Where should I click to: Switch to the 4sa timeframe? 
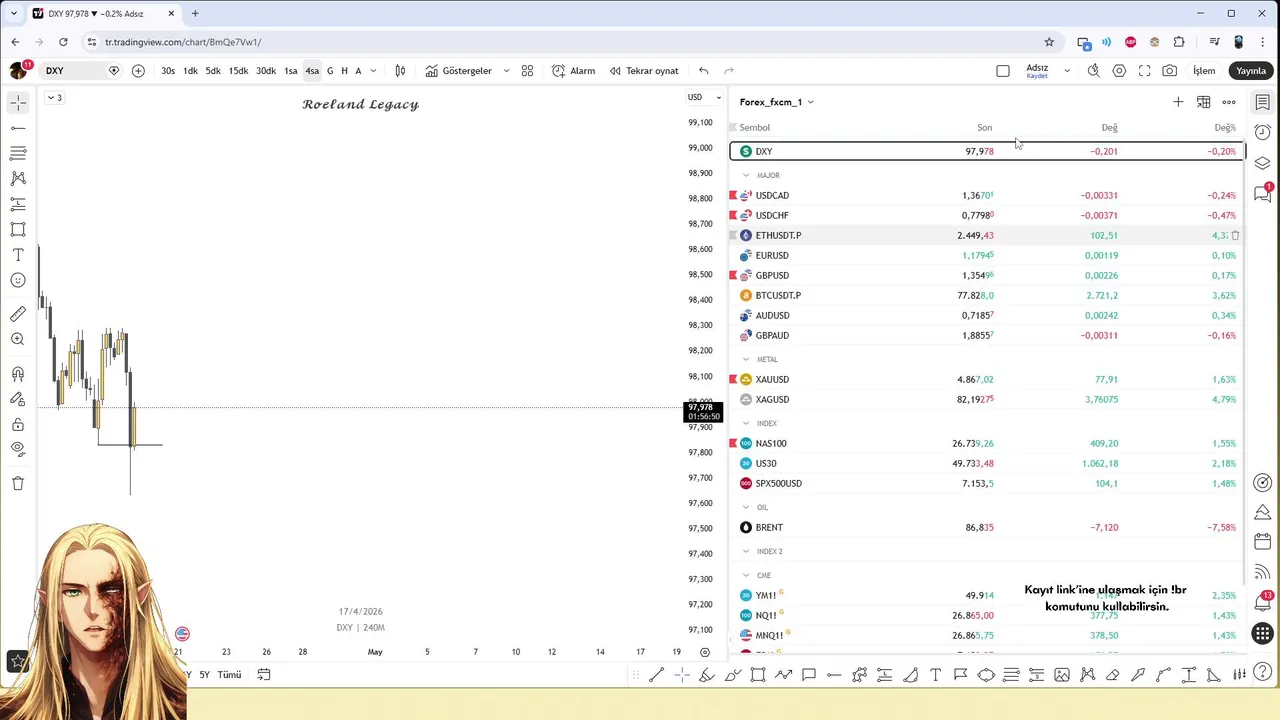(x=312, y=71)
